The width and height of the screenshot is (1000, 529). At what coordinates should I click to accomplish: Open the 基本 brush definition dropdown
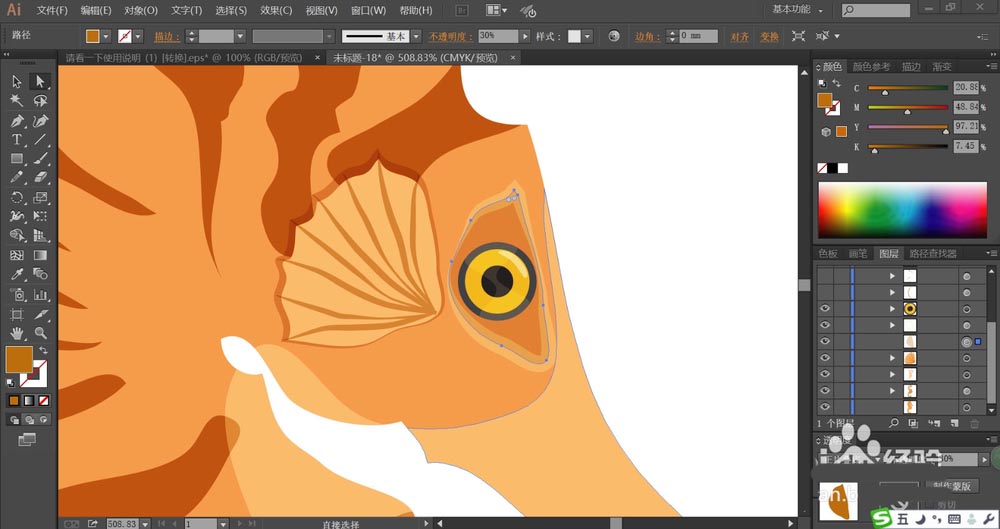pyautogui.click(x=416, y=36)
